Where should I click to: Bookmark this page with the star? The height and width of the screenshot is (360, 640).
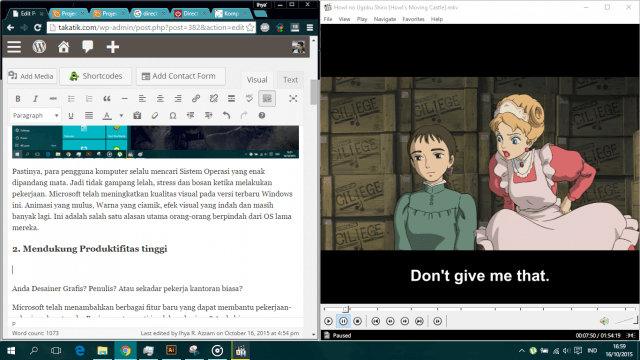[x=250, y=27]
